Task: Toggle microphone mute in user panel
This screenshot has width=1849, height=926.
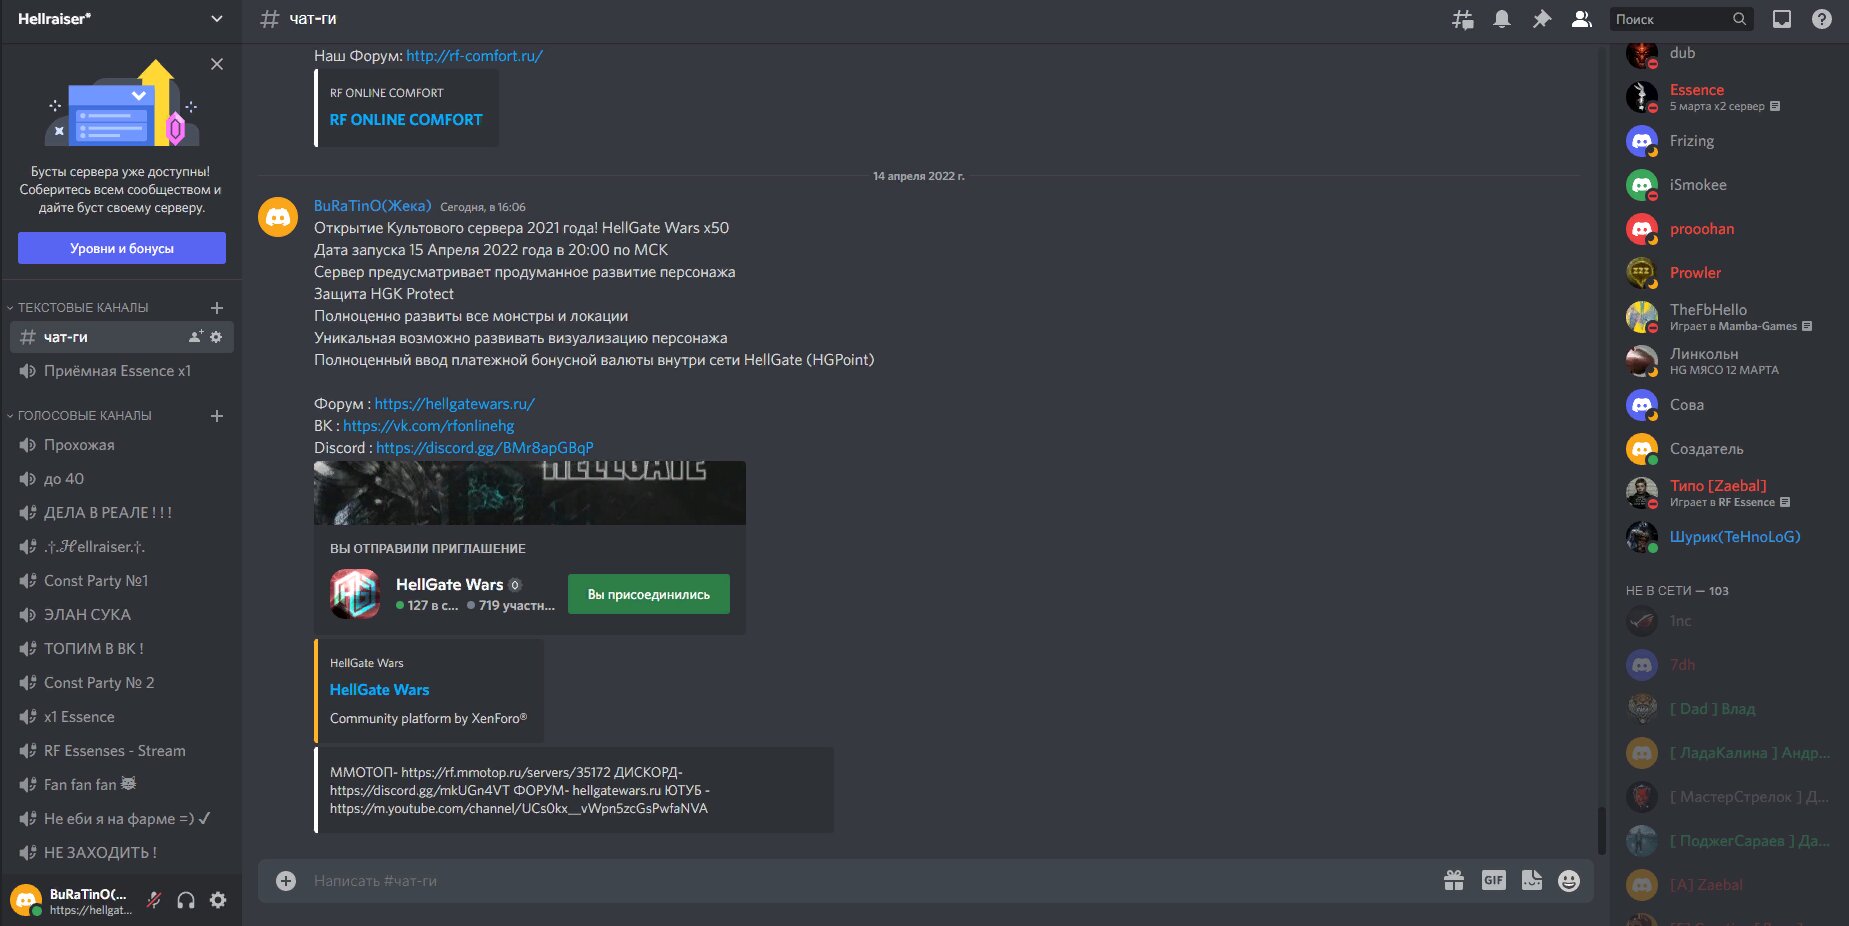Action: (154, 900)
